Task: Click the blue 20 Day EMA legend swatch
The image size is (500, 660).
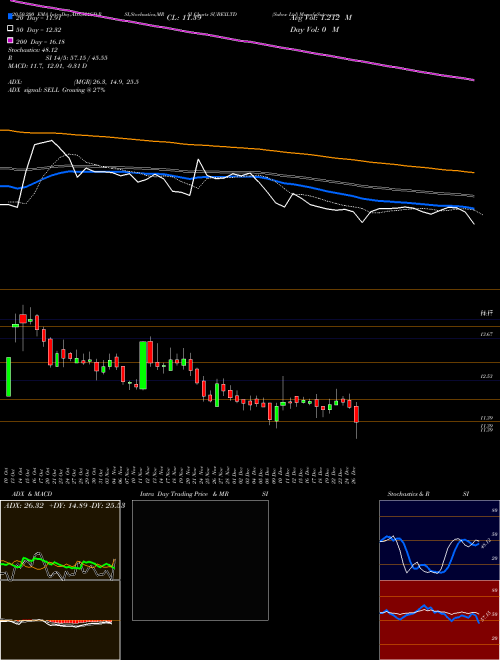Action: tap(10, 17)
